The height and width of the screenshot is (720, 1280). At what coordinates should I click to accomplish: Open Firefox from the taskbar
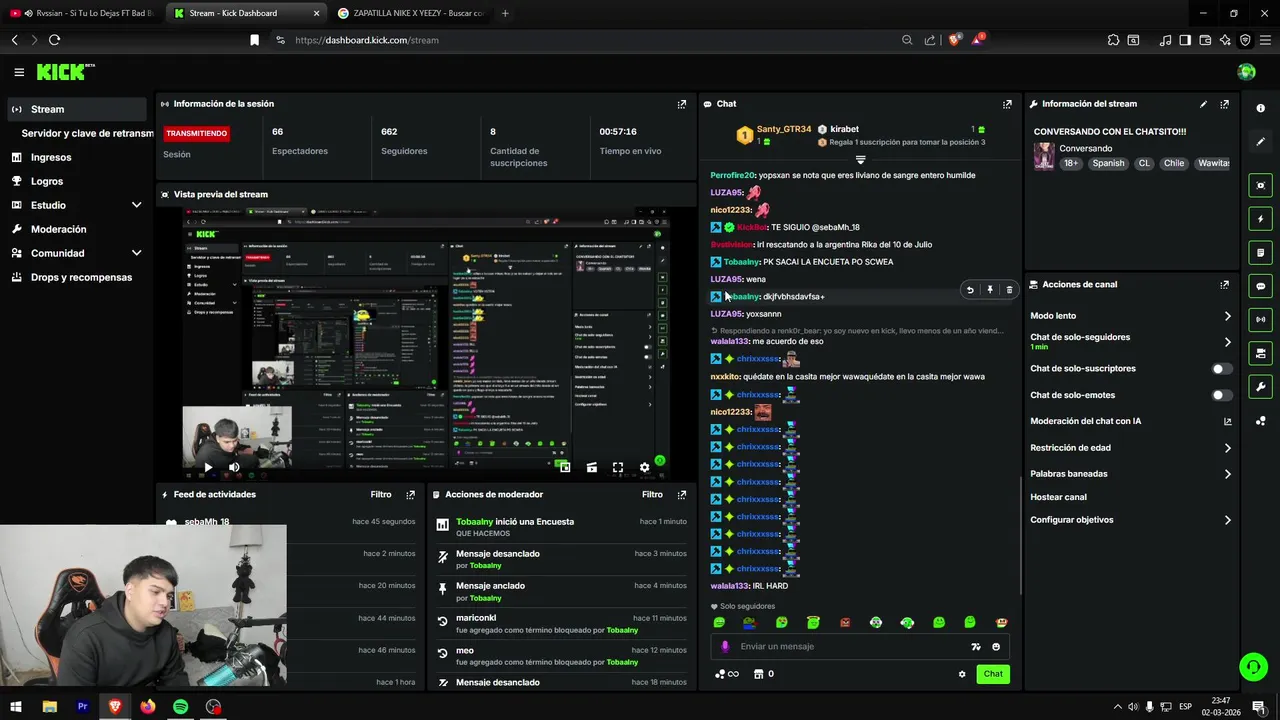click(x=148, y=707)
